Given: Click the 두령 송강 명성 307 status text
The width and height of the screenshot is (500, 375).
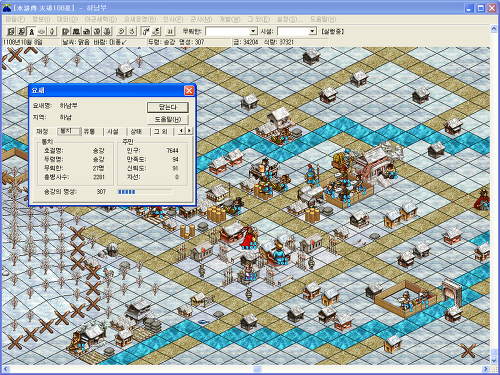Looking at the screenshot, I should 176,42.
